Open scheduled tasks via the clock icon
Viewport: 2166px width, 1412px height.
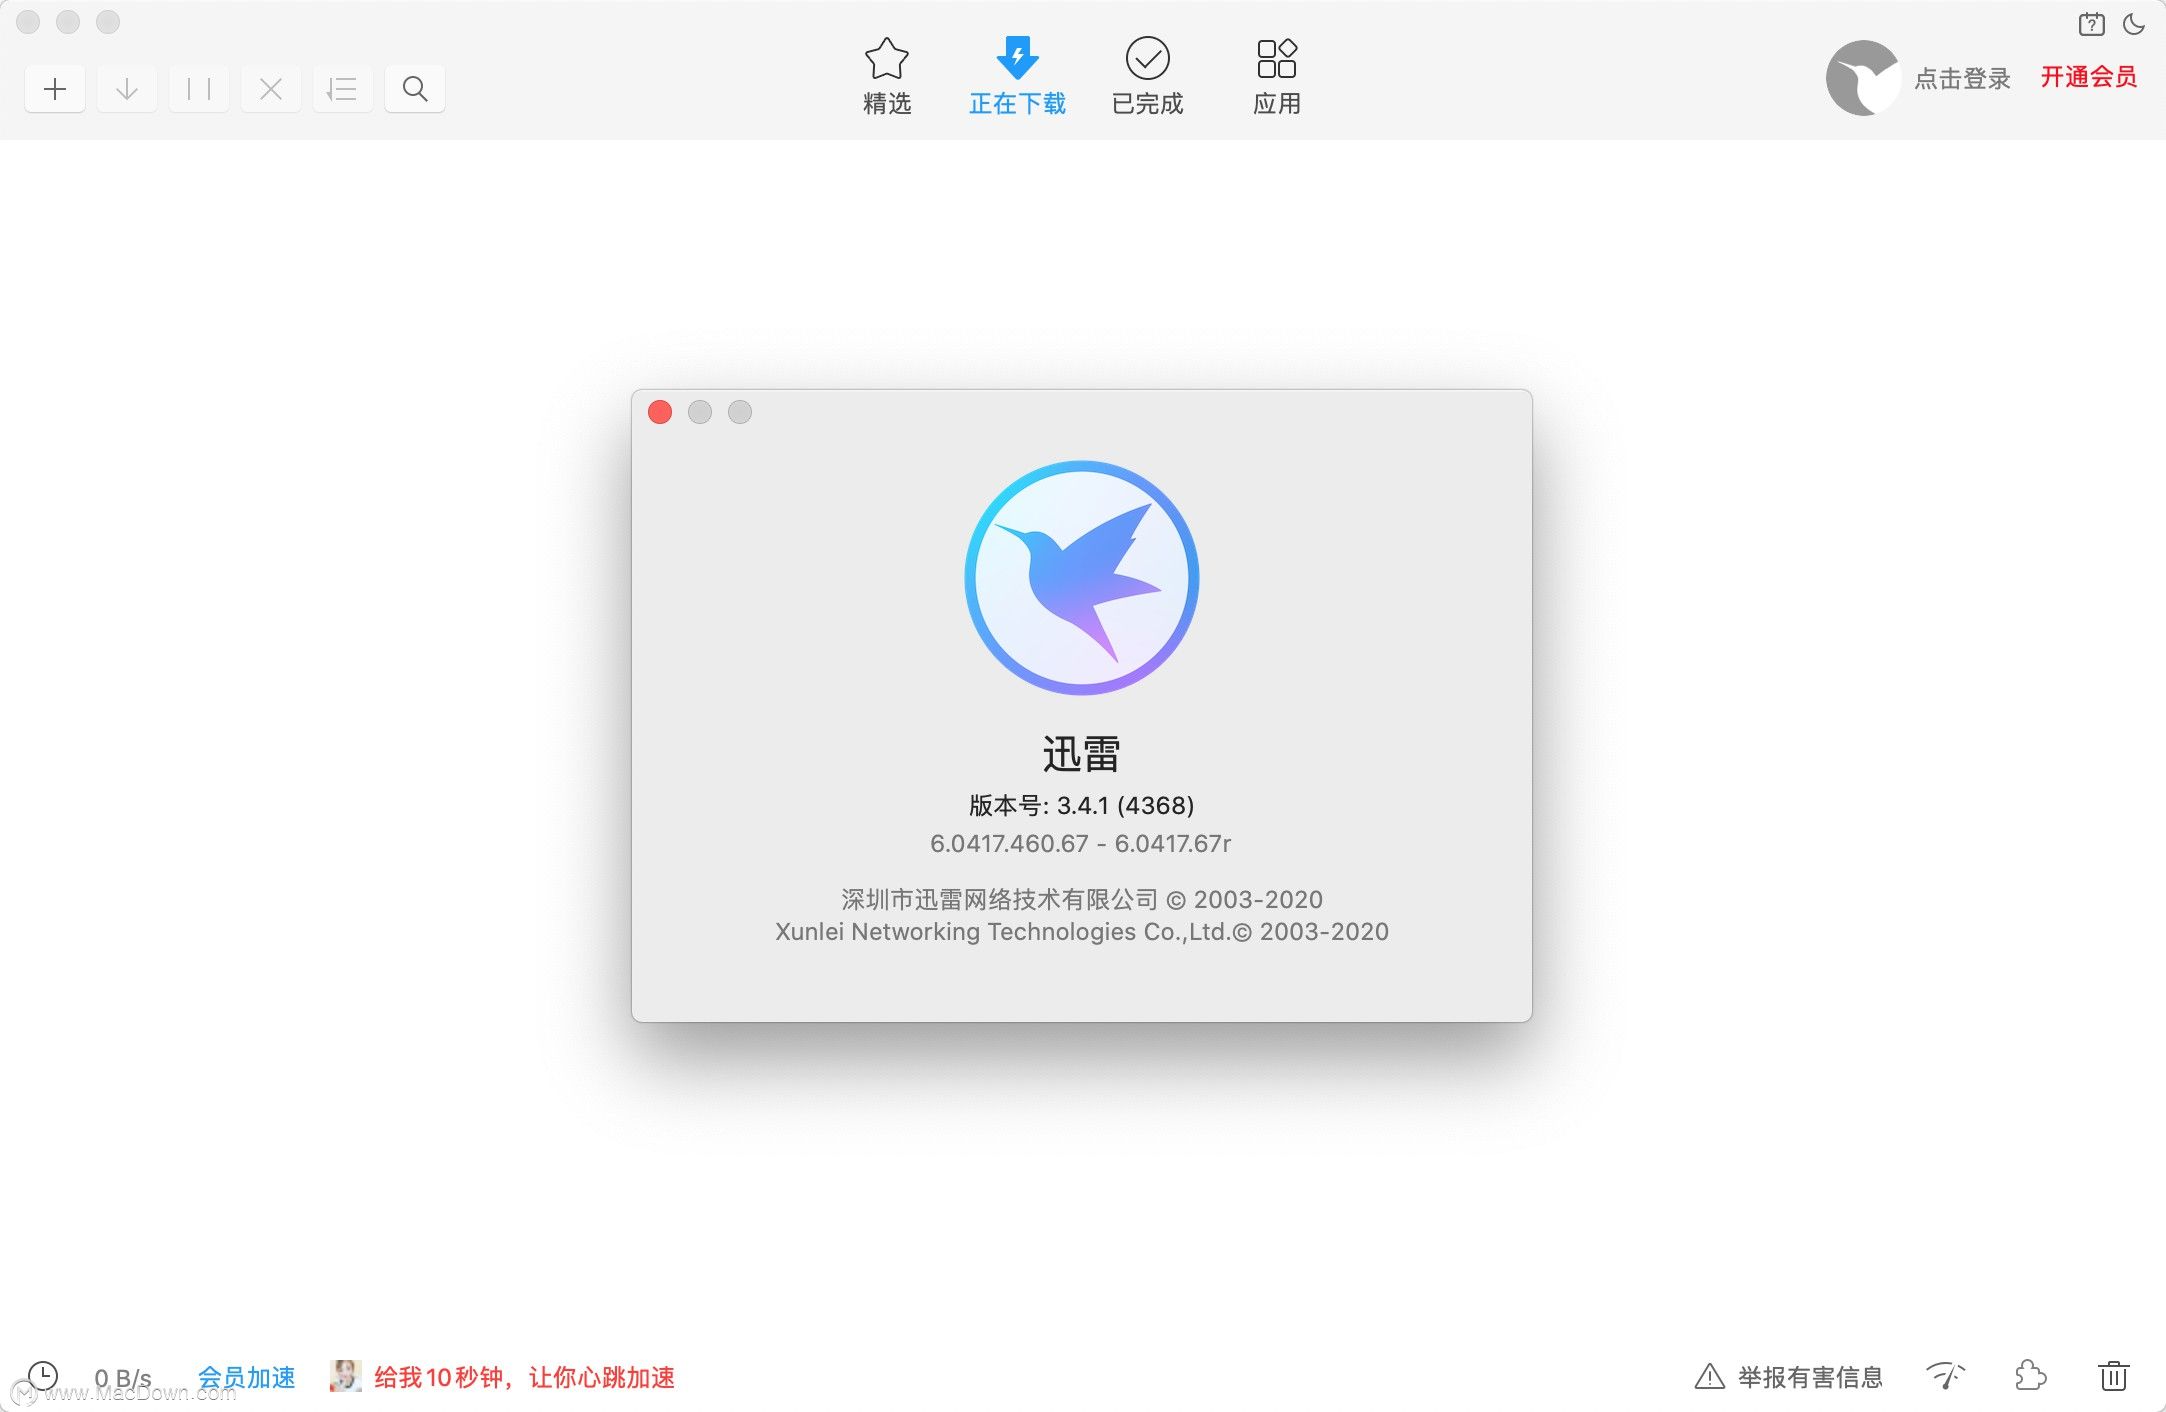tap(43, 1376)
